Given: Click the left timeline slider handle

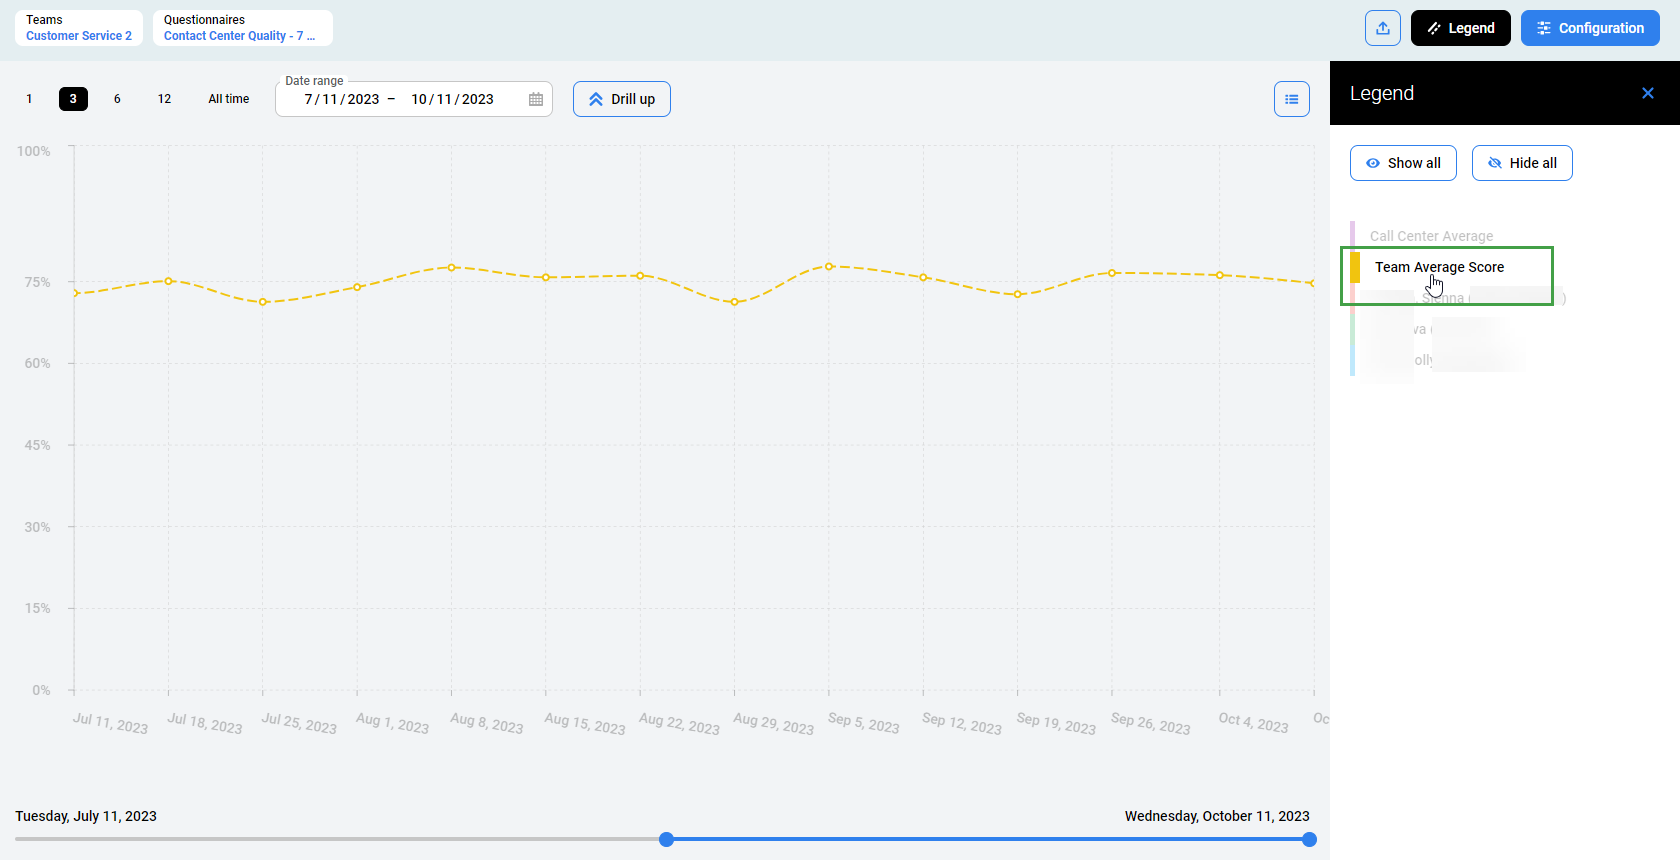Looking at the screenshot, I should pos(666,839).
